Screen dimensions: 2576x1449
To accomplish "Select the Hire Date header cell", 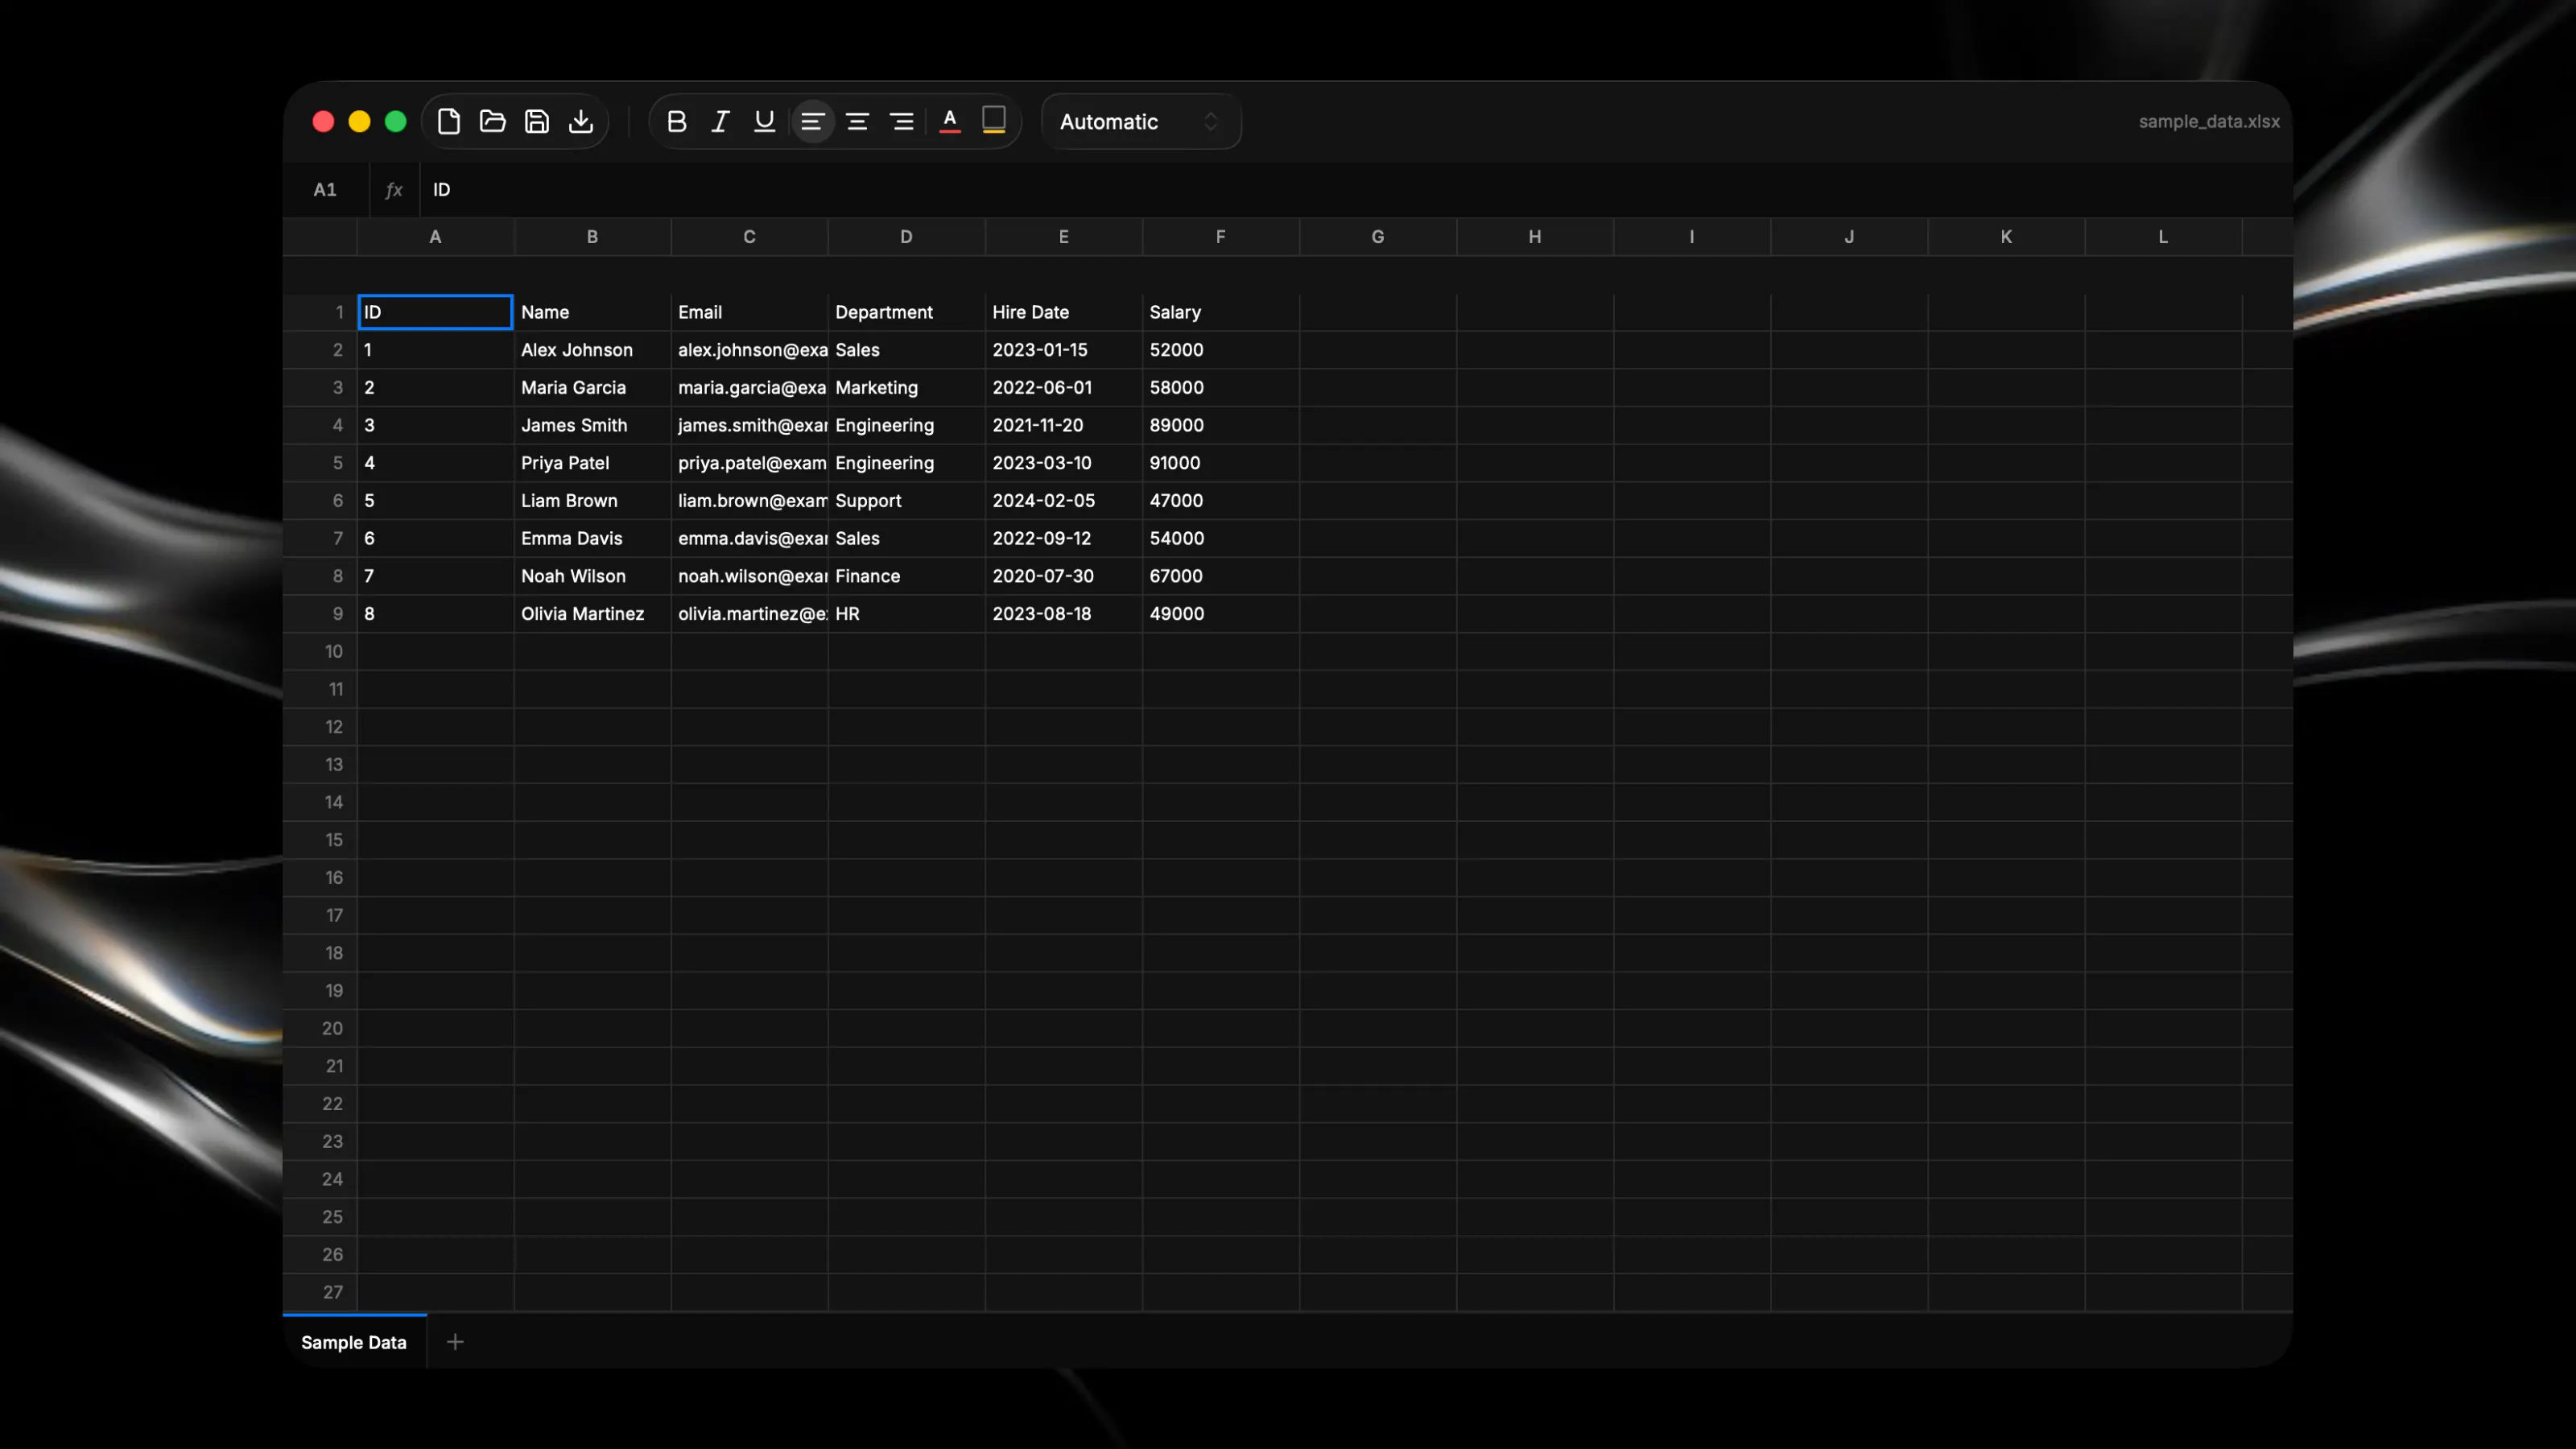I will tap(1063, 312).
